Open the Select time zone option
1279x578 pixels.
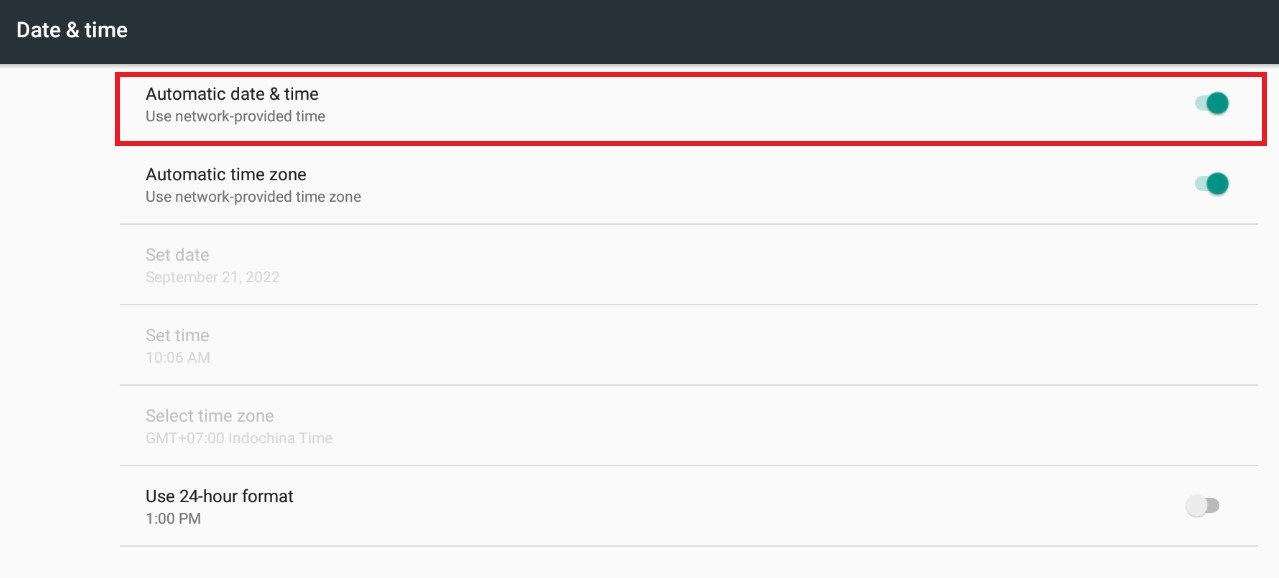pos(209,416)
